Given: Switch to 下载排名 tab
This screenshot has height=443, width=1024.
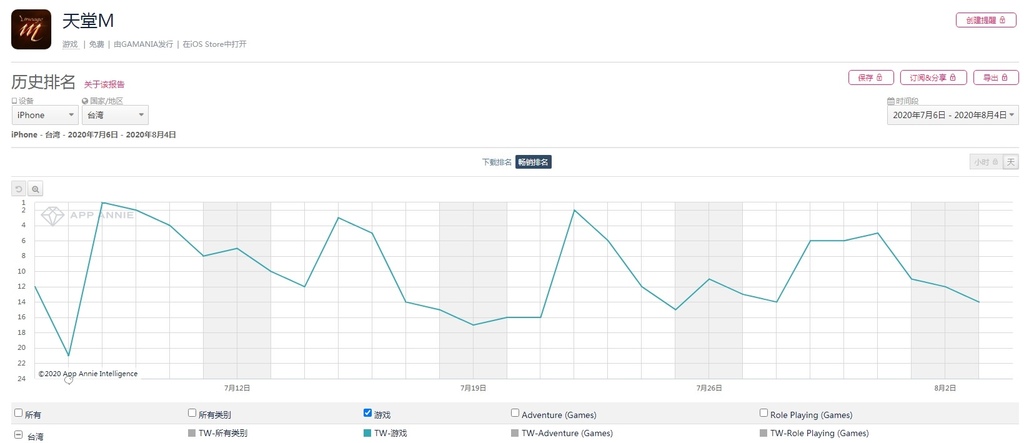Looking at the screenshot, I should click(496, 162).
